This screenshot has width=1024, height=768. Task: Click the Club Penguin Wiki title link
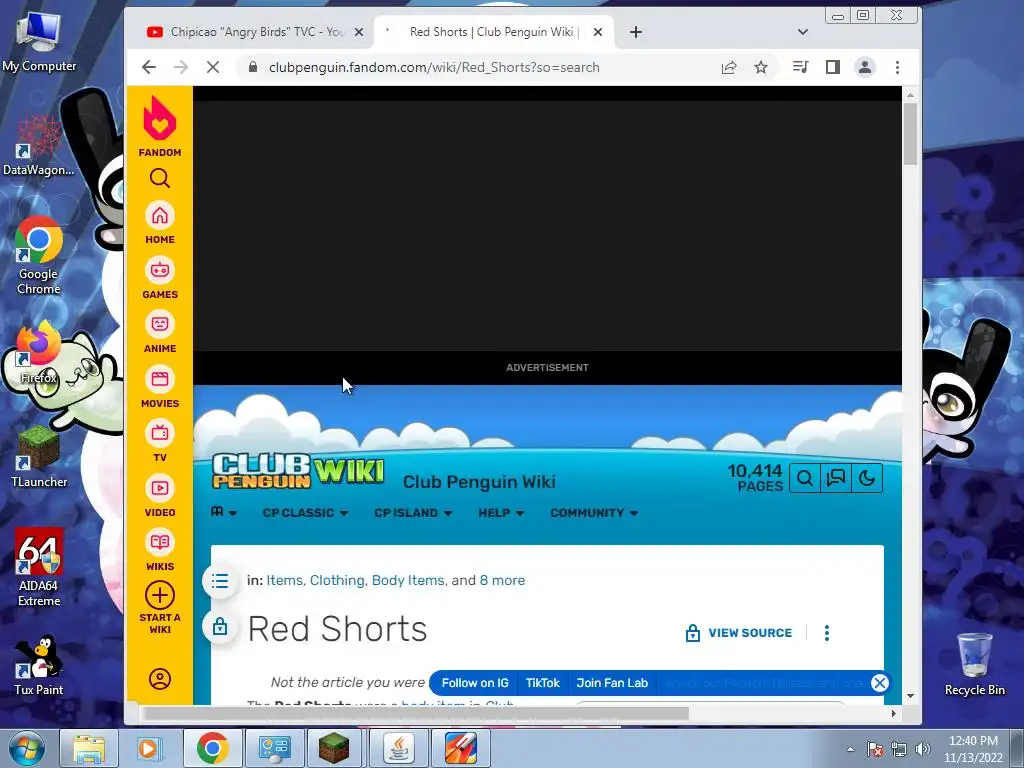click(x=479, y=482)
